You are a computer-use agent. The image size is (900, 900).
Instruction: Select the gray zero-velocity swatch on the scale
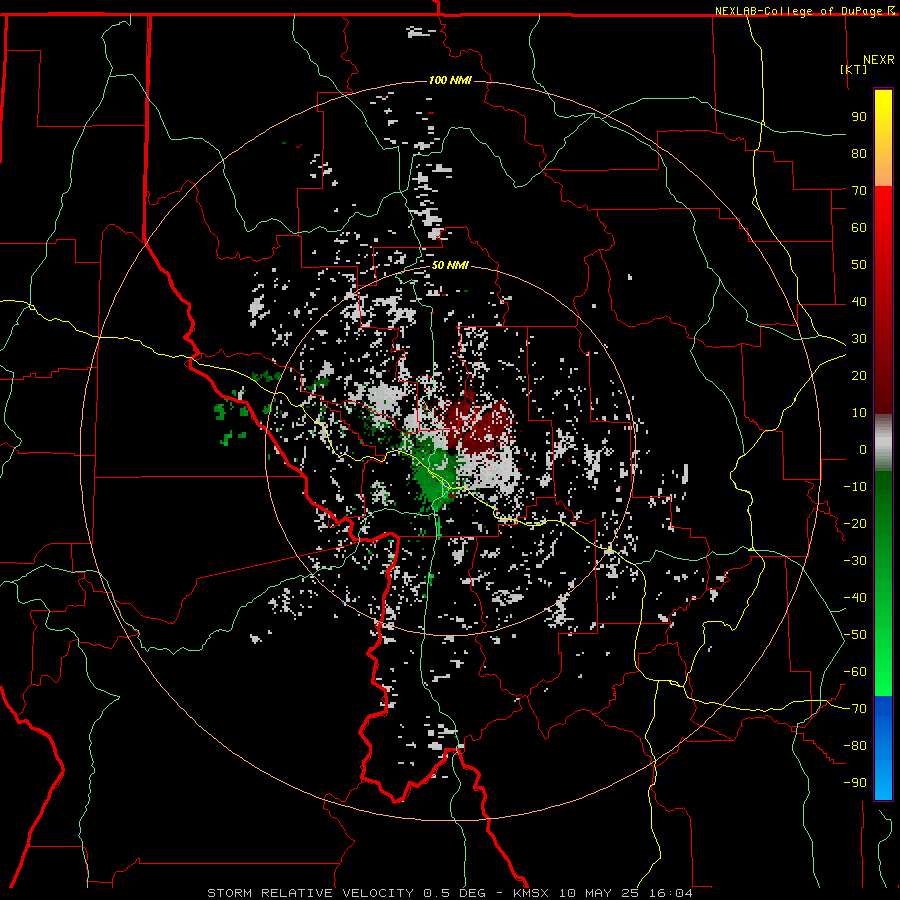pyautogui.click(x=883, y=443)
